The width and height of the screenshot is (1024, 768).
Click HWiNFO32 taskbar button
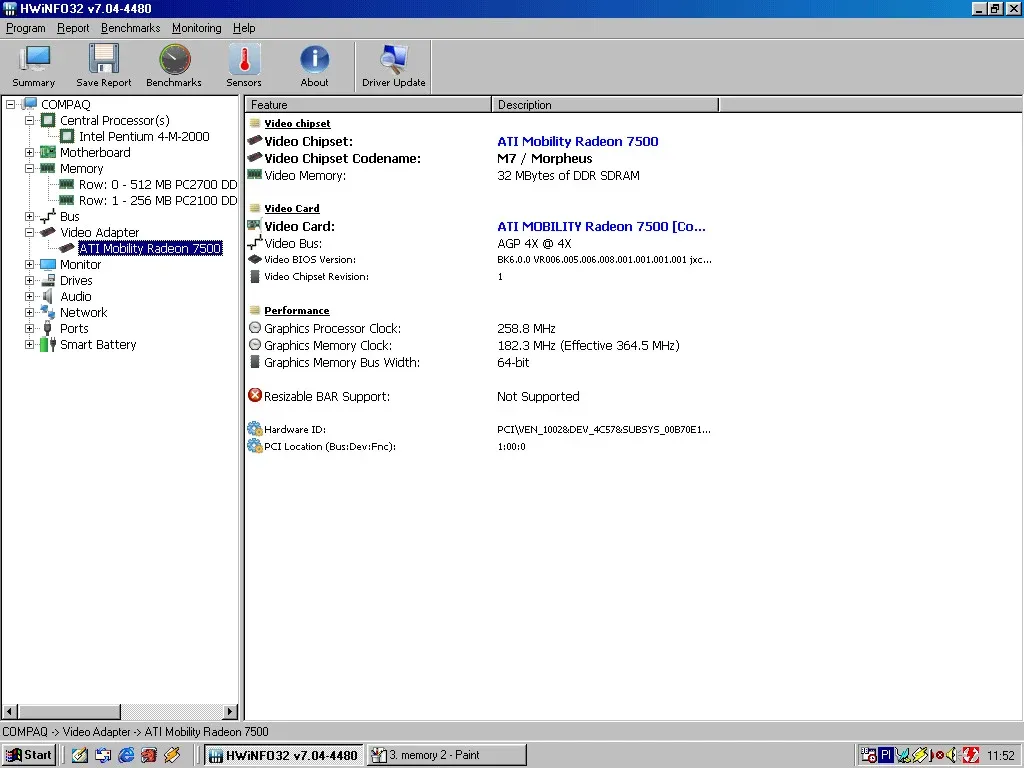click(x=283, y=755)
